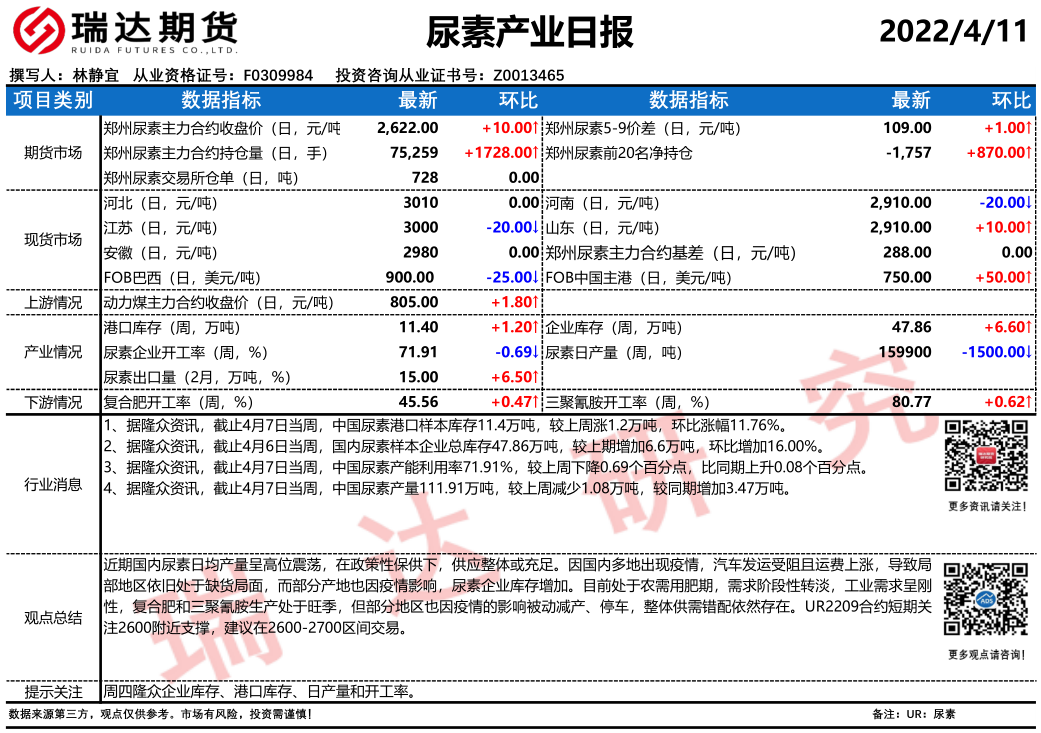Click the 更多资讯请关注 caption text

(986, 507)
